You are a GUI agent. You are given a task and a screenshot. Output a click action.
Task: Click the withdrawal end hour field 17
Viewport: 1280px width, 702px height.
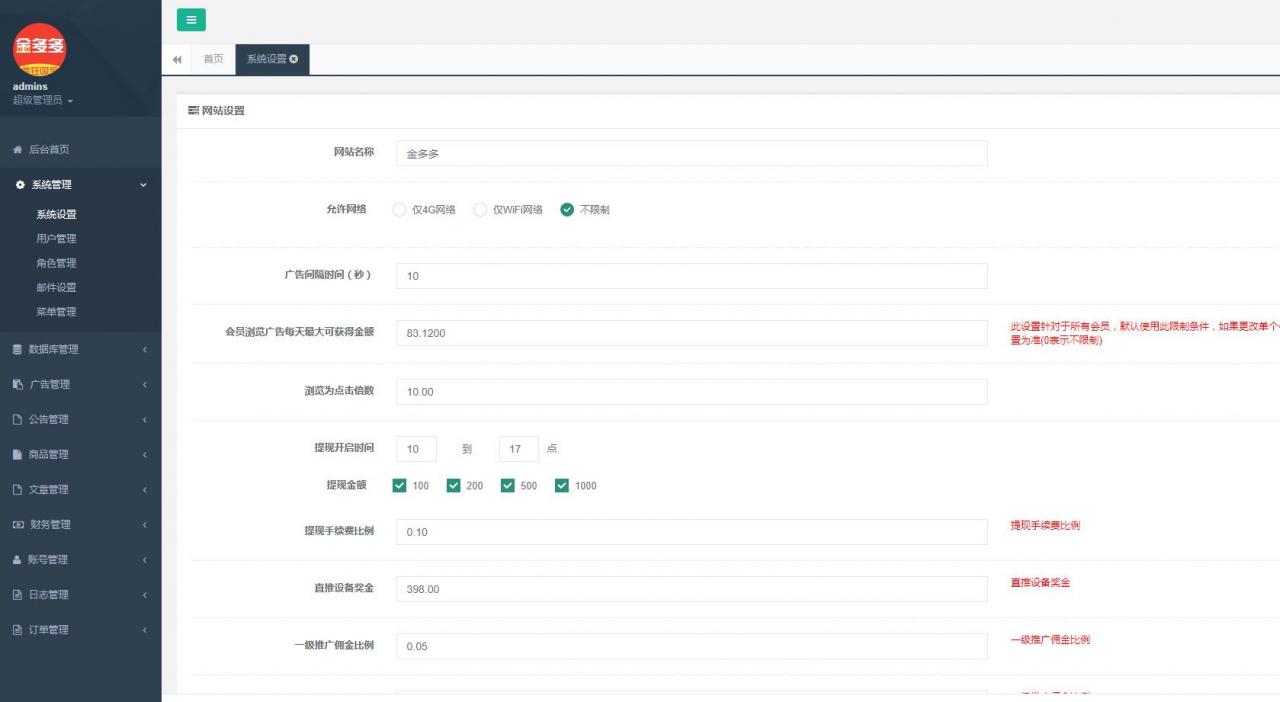click(518, 449)
